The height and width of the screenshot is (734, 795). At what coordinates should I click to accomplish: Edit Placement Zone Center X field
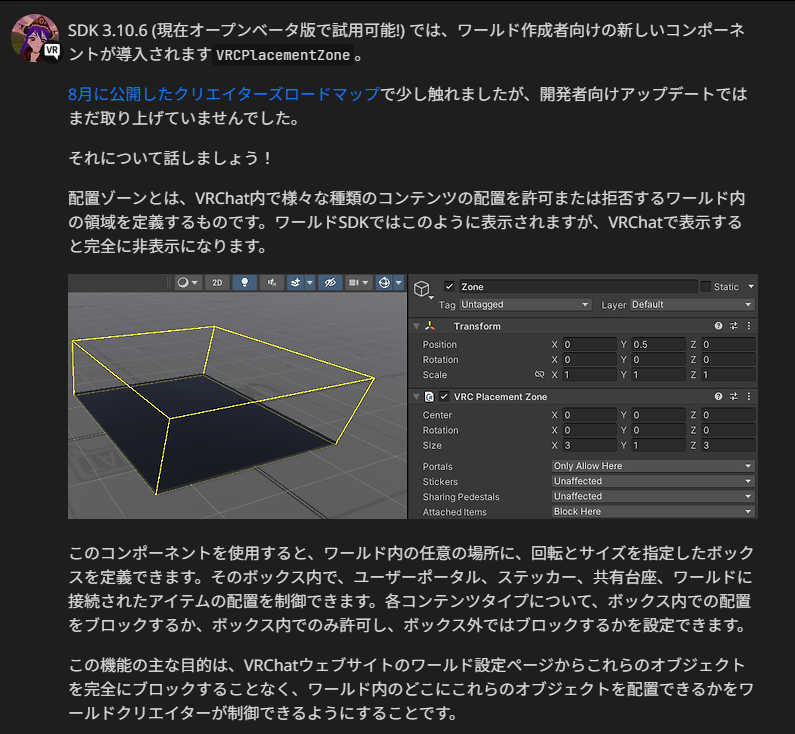(x=589, y=415)
